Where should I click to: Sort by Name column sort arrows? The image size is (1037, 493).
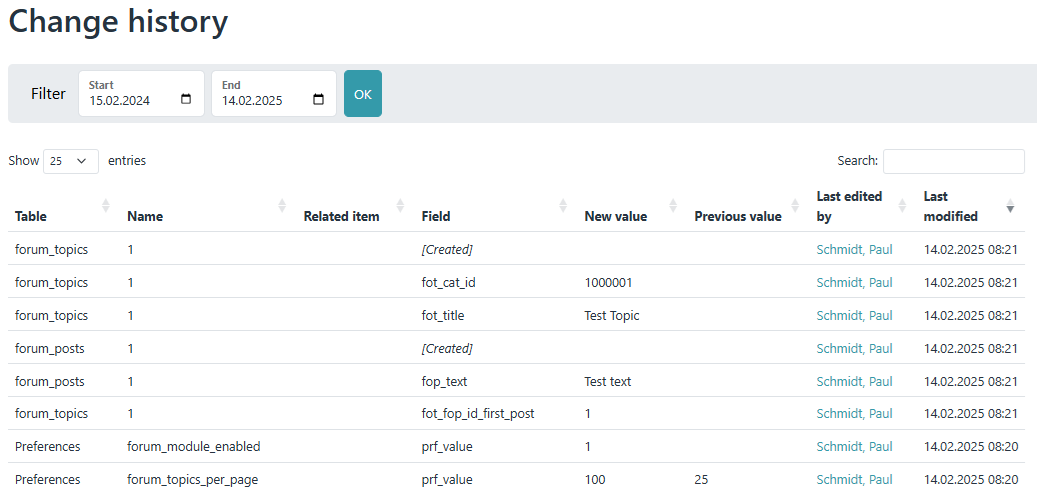[282, 206]
